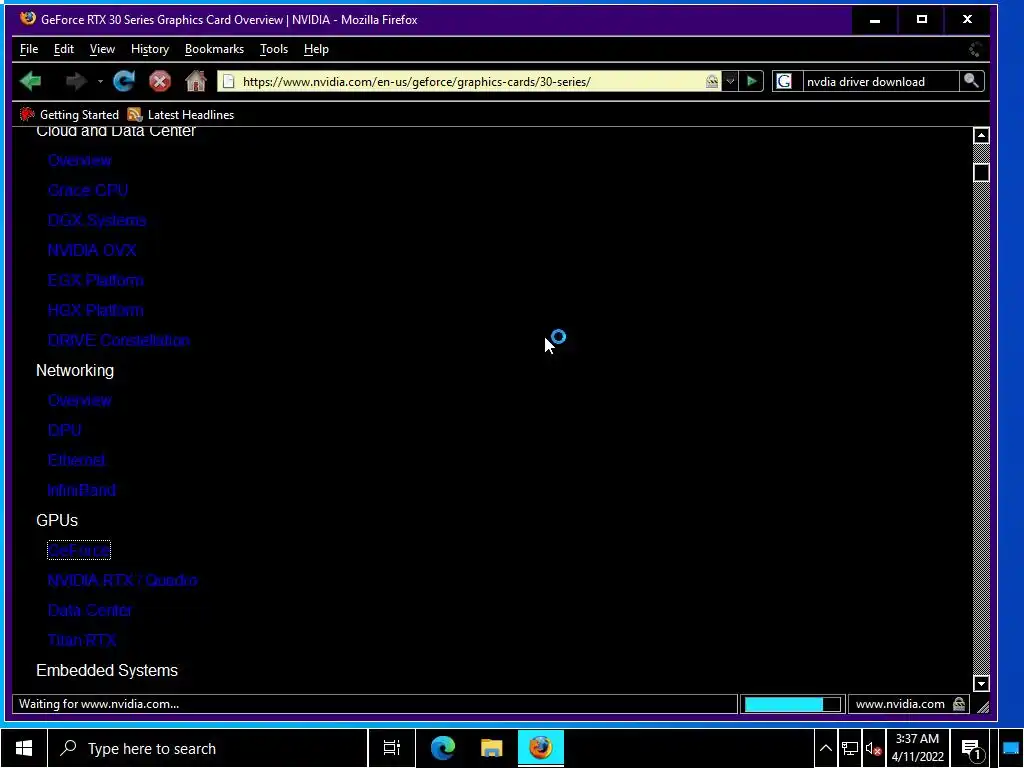Focus the URL address field
Image resolution: width=1024 pixels, height=768 pixels.
[x=470, y=82]
